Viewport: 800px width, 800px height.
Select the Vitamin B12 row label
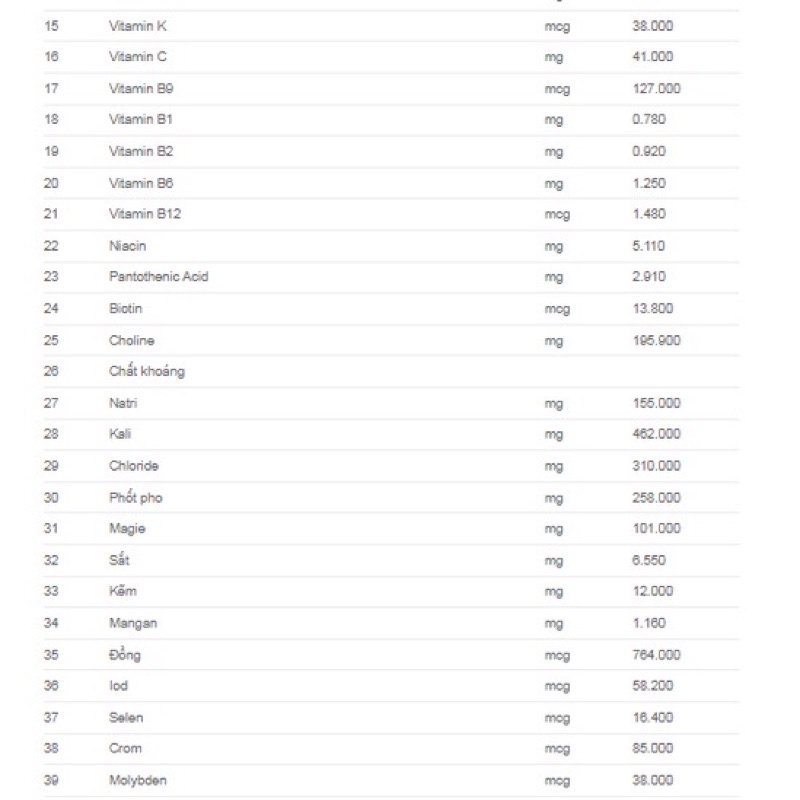coord(145,214)
